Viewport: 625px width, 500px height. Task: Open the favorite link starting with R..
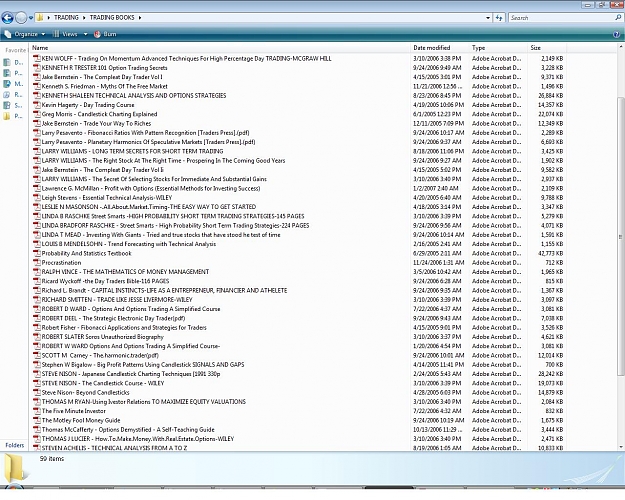point(13,94)
